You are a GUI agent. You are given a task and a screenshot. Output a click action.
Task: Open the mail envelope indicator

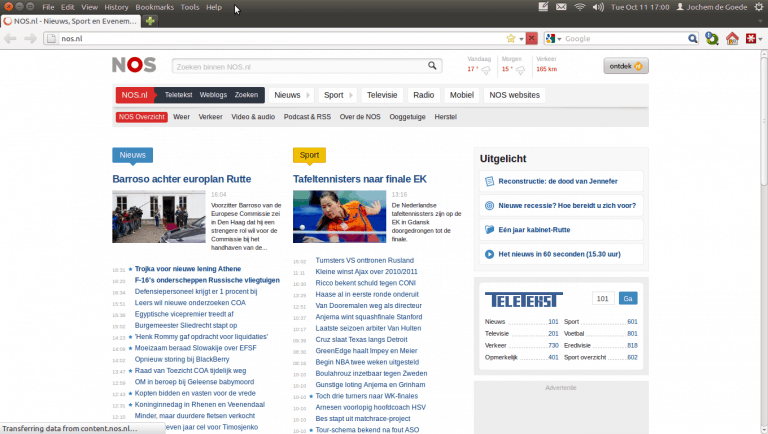click(561, 7)
